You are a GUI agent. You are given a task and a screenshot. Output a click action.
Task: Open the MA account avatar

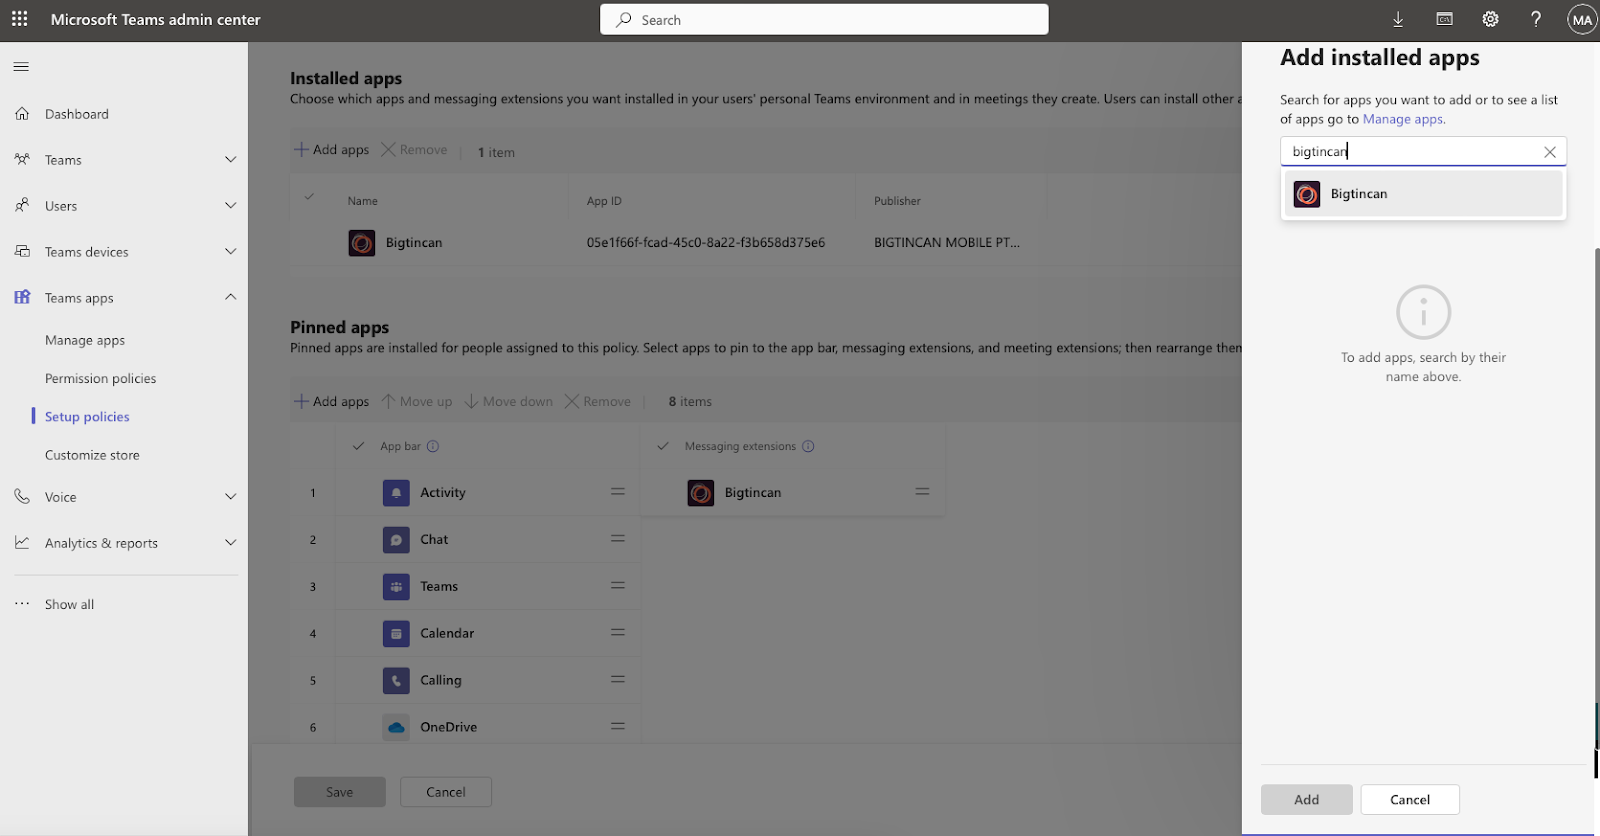[x=1581, y=20]
